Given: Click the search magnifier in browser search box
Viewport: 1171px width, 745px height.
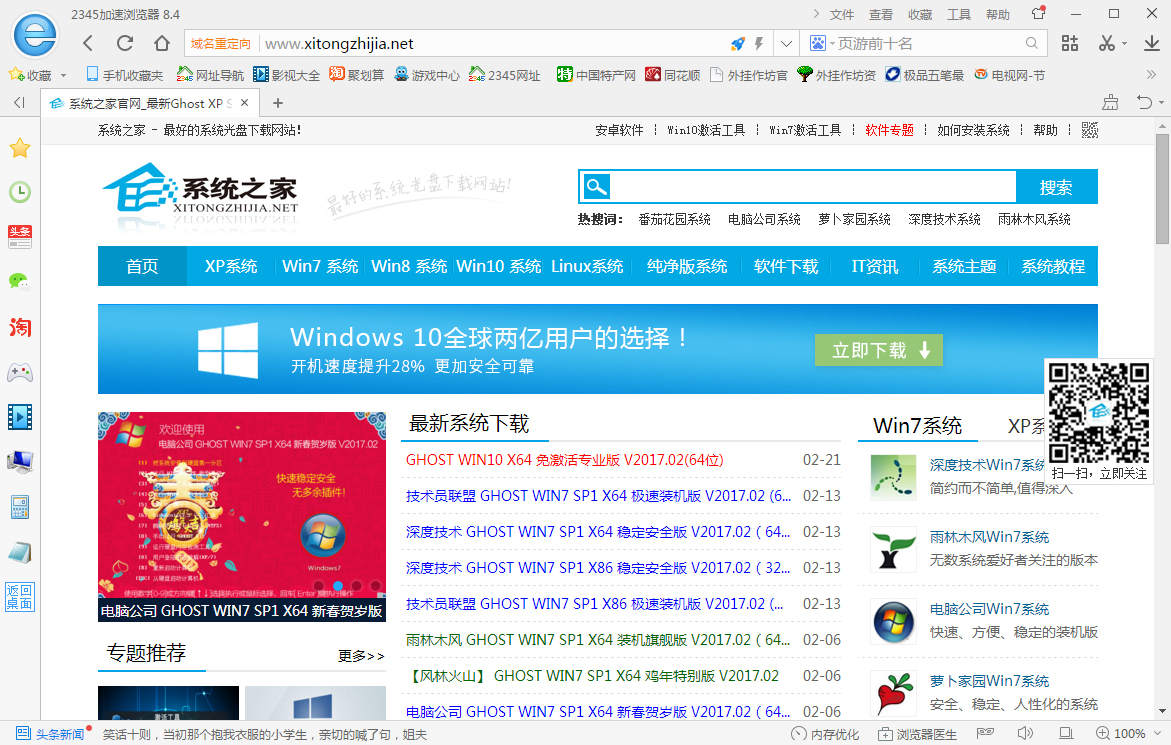Looking at the screenshot, I should pos(1031,43).
